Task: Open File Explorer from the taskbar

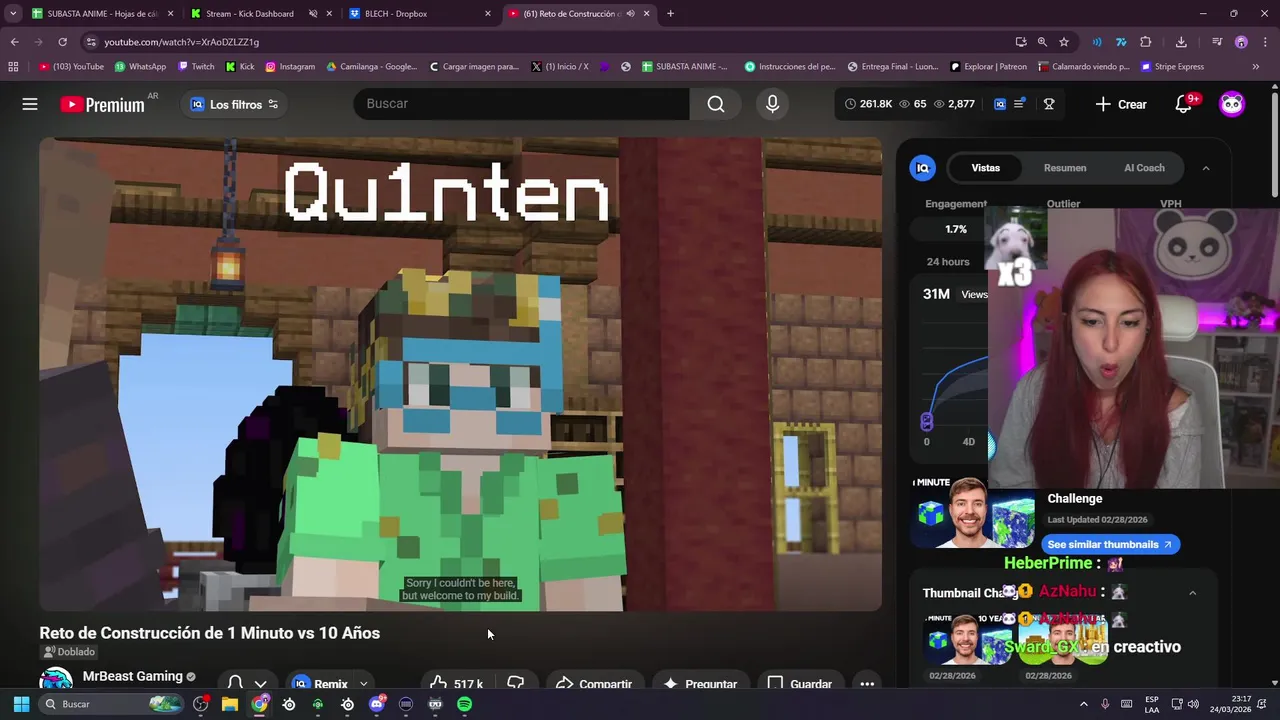Action: pyautogui.click(x=230, y=704)
